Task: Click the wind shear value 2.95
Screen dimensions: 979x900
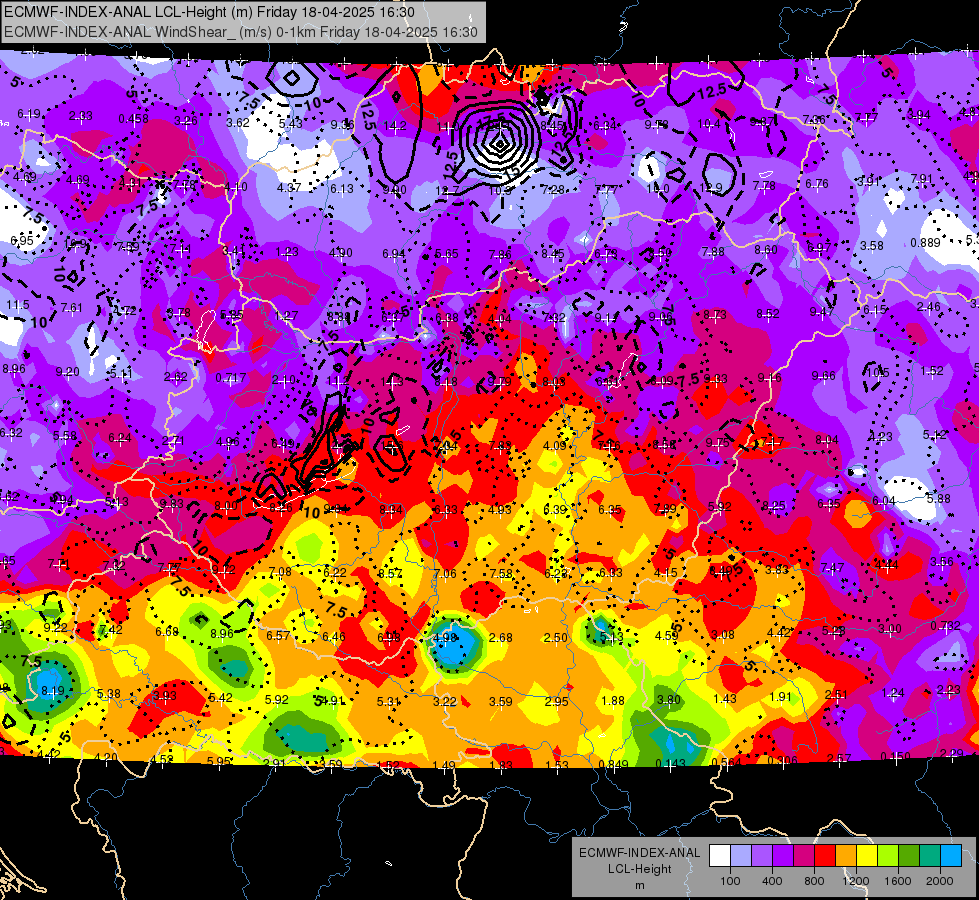Action: [x=556, y=701]
